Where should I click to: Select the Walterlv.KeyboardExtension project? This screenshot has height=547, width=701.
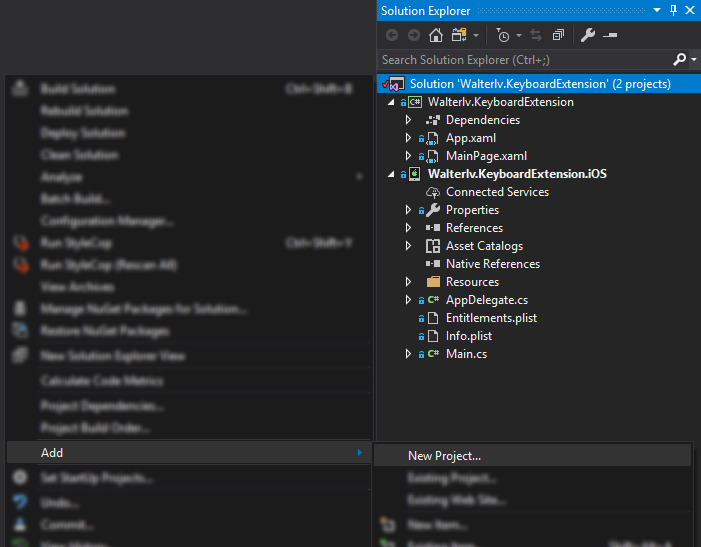(x=501, y=102)
